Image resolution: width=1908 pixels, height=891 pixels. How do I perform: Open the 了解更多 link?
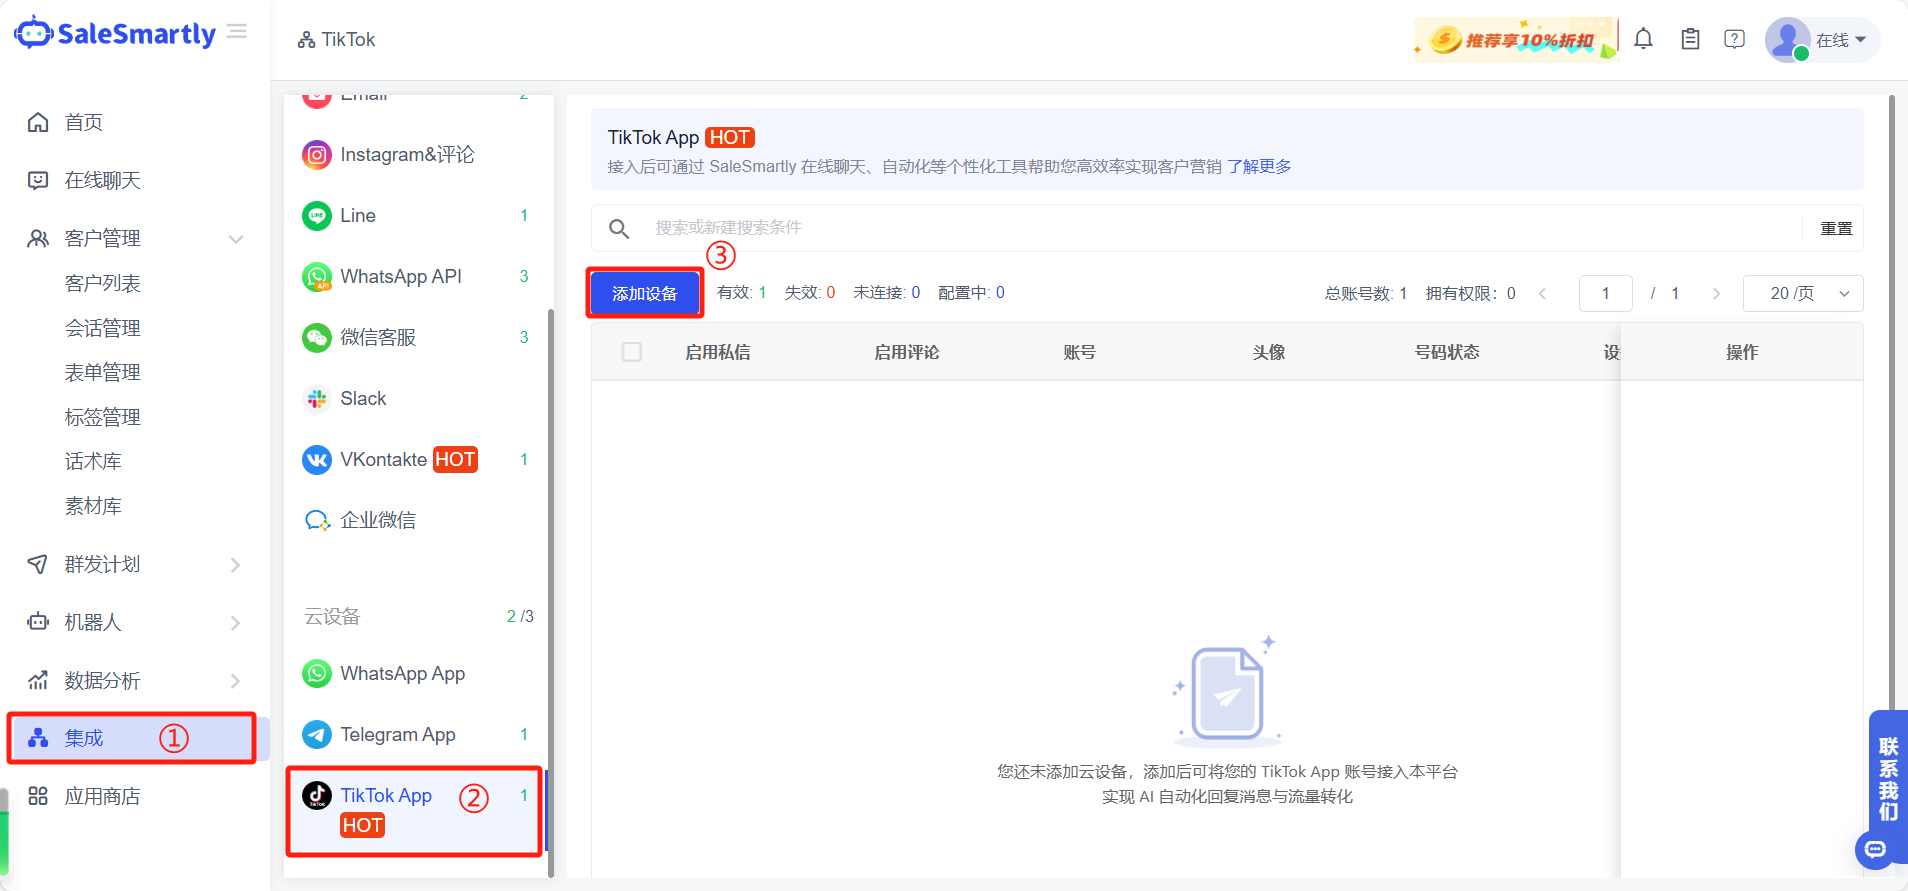point(1259,167)
